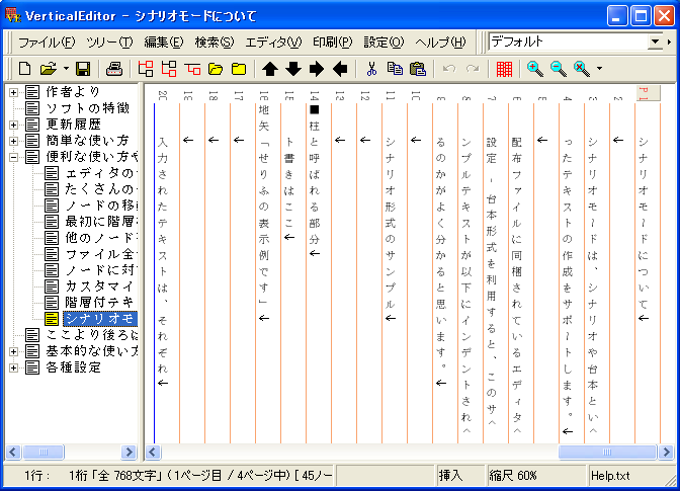Viewport: 680px width, 491px height.
Task: Open the 設定(O) menu
Action: [383, 42]
